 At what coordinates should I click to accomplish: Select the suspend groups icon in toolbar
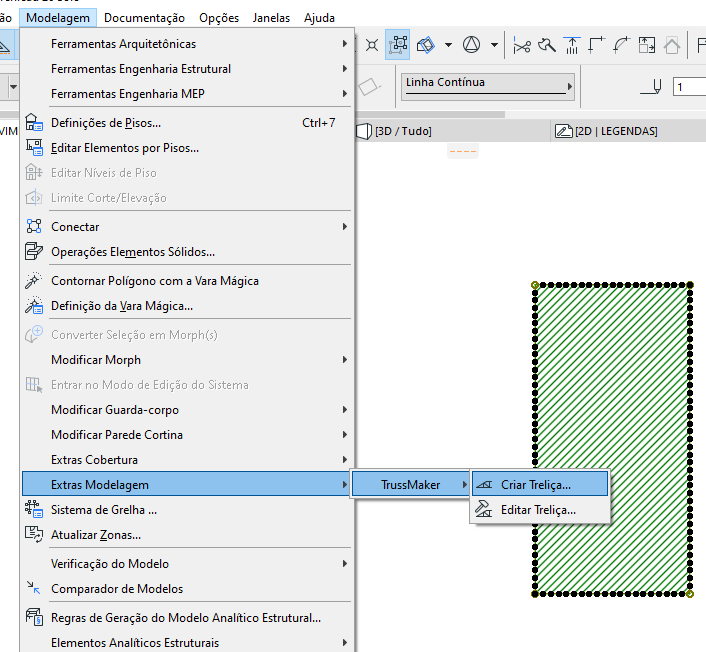click(x=398, y=45)
